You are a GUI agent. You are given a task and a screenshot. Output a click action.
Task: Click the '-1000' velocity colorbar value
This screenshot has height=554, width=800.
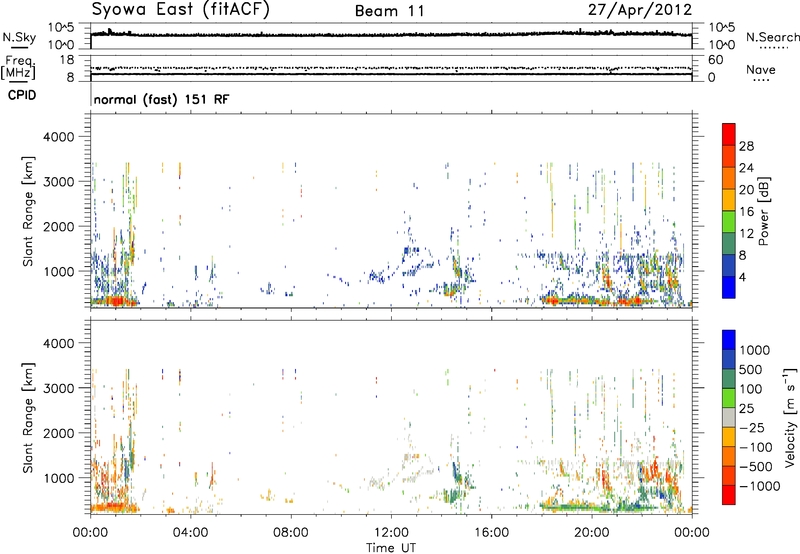coord(760,486)
